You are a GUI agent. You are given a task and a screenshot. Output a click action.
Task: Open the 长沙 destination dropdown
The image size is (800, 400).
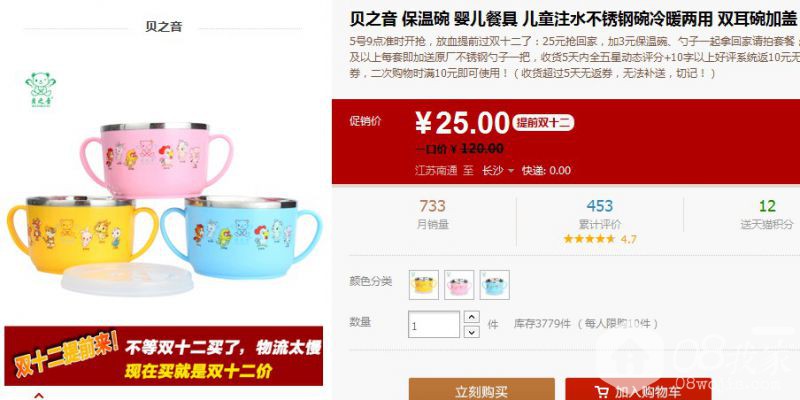pos(498,170)
